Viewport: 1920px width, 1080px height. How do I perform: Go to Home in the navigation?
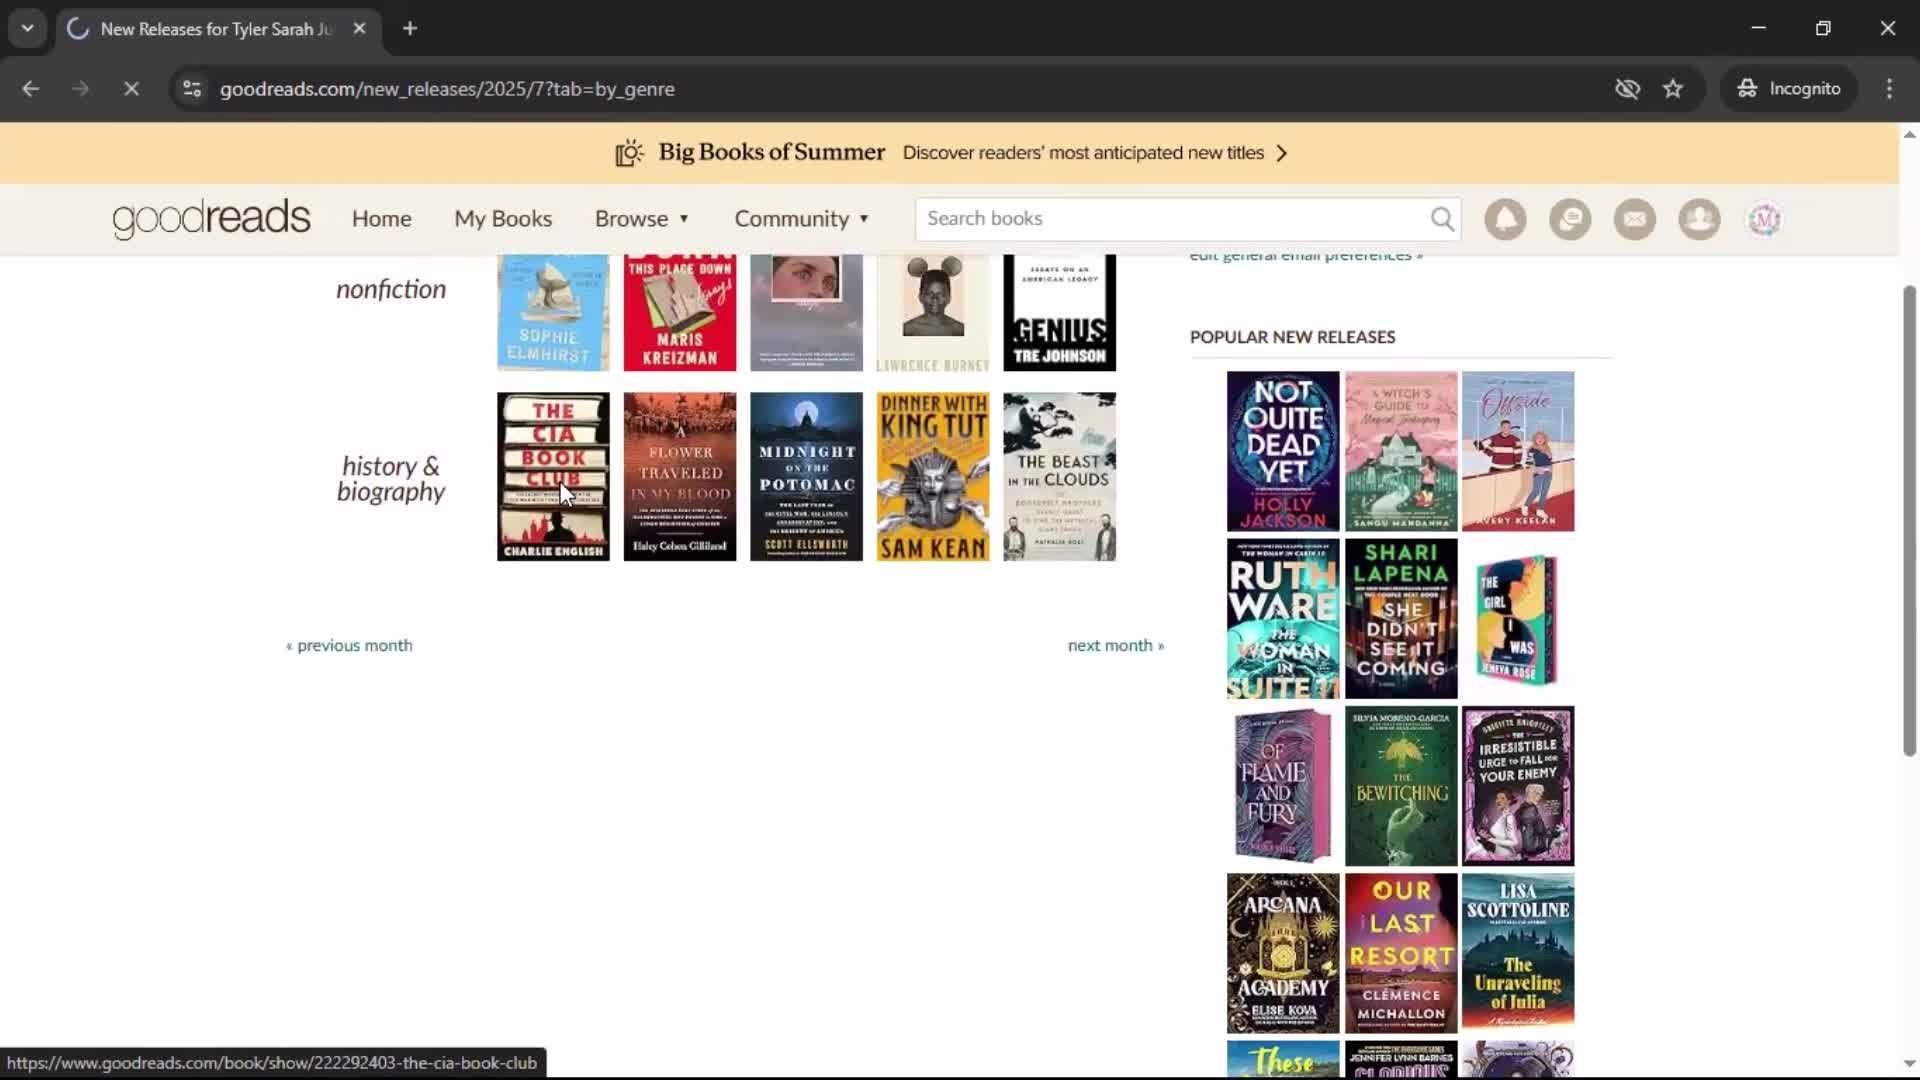pyautogui.click(x=381, y=219)
